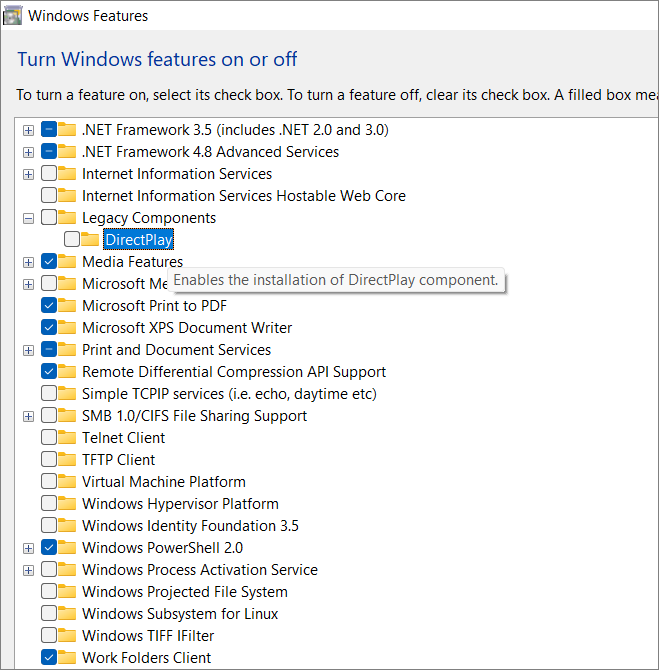The image size is (659, 670).
Task: Disable Windows PowerShell 2.0 checkbox
Action: (x=49, y=547)
